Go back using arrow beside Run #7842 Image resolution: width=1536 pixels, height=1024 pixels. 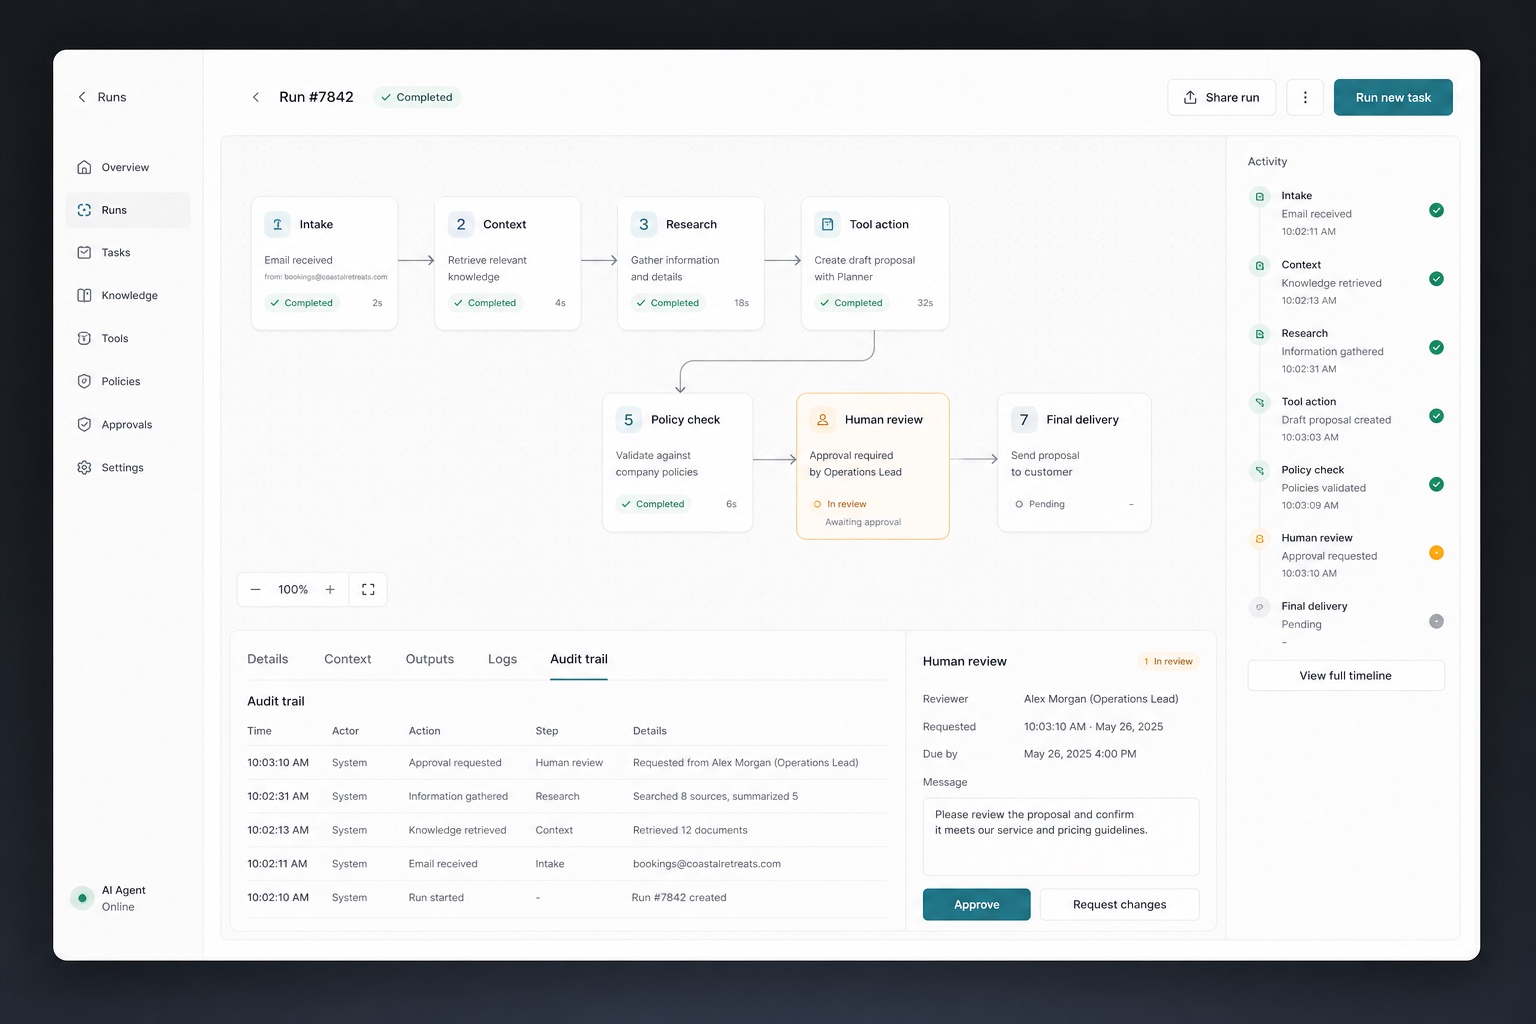[x=256, y=97]
